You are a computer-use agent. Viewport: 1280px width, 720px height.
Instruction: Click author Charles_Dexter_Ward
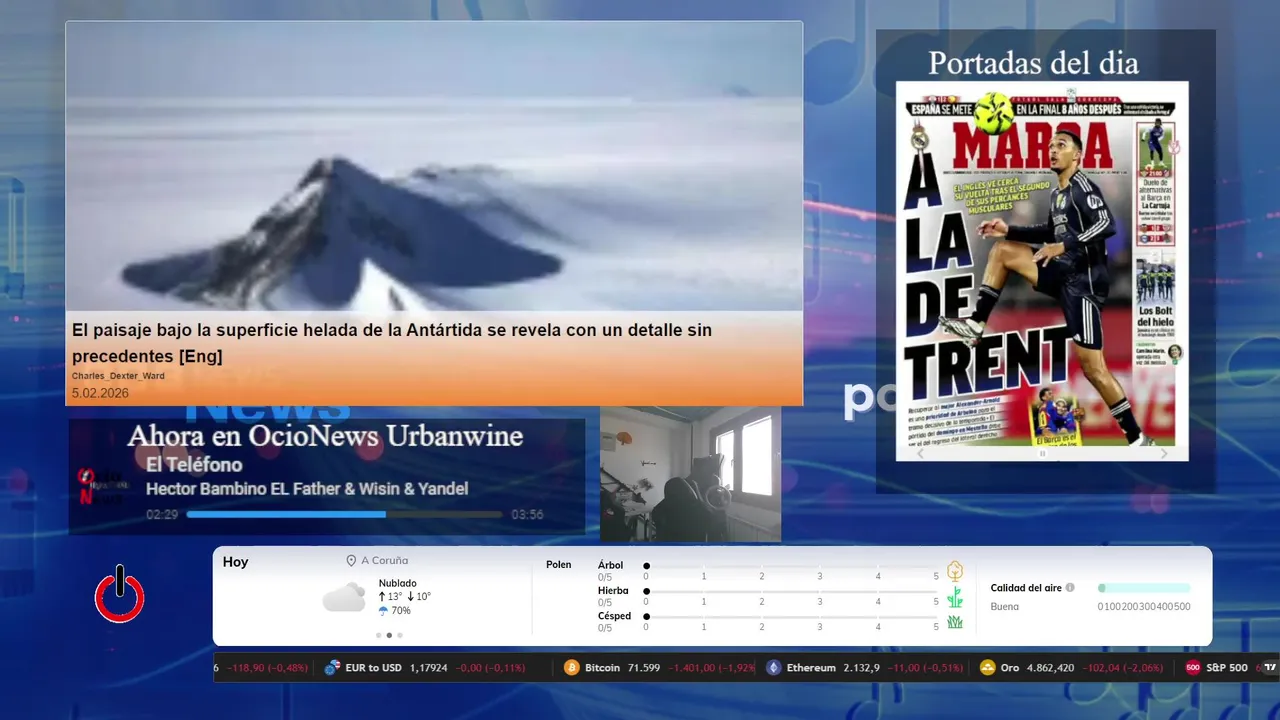click(118, 376)
